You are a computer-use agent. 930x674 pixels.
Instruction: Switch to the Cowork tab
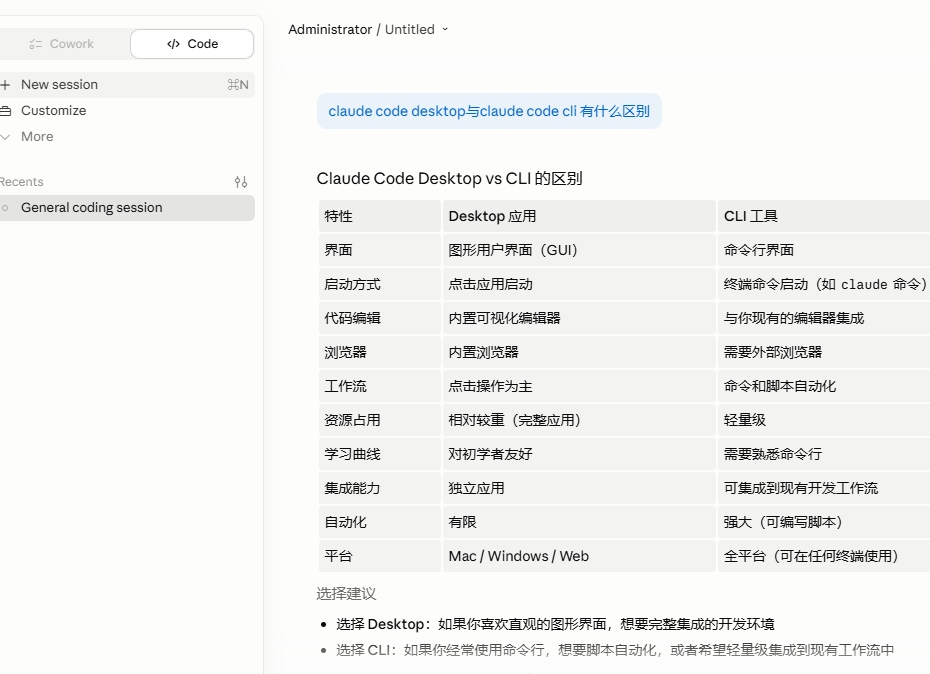coord(62,44)
